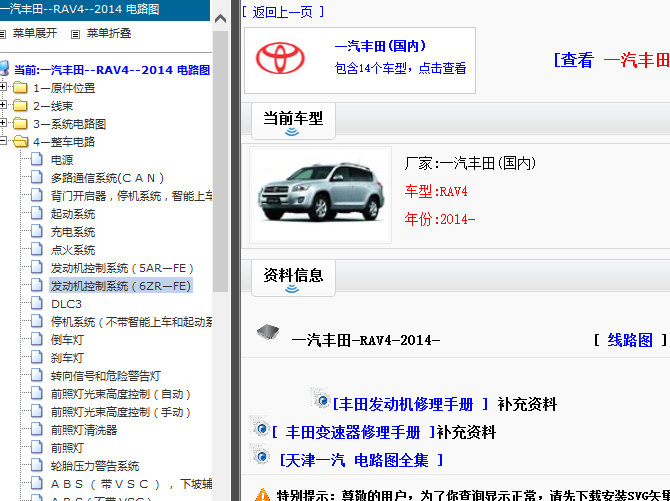The height and width of the screenshot is (501, 670).
Task: Click 菜单展开 to expand the menu
Action: [35, 33]
